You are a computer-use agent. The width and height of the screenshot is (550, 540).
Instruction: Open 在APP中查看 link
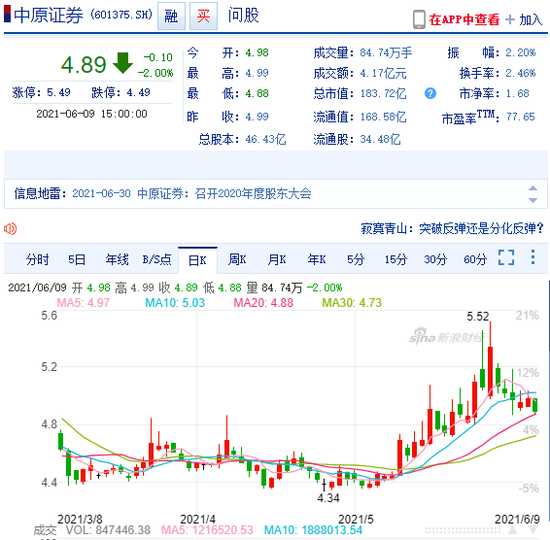[464, 19]
